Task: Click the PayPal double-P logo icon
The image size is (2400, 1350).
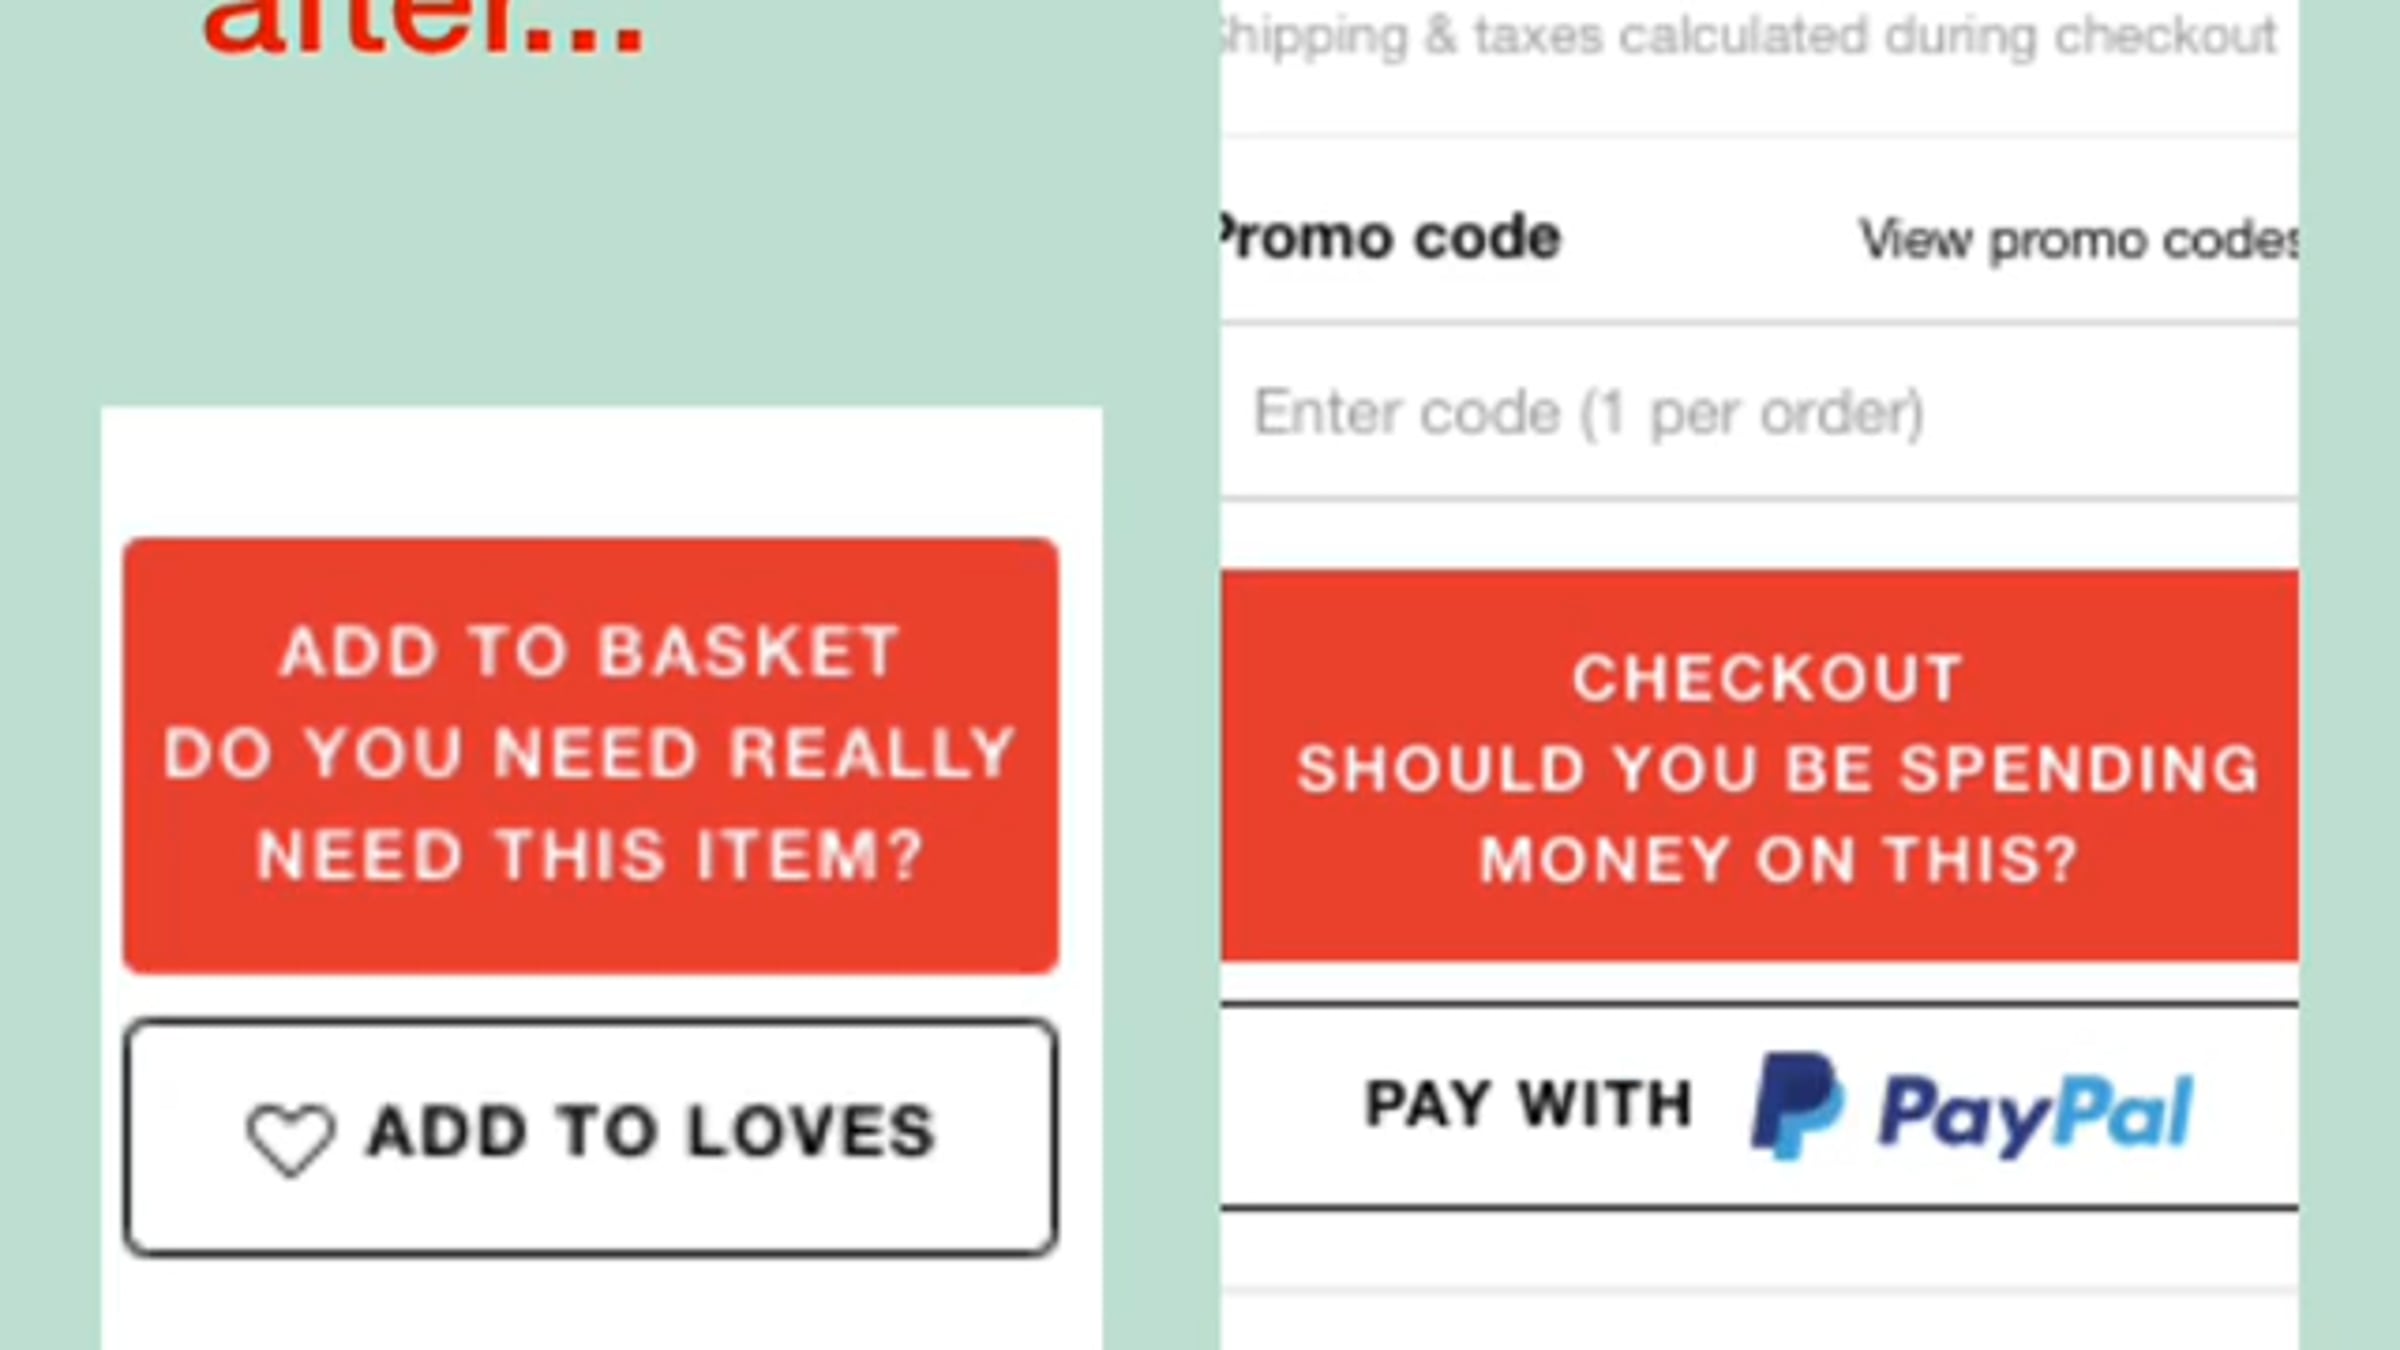Action: (1797, 1106)
